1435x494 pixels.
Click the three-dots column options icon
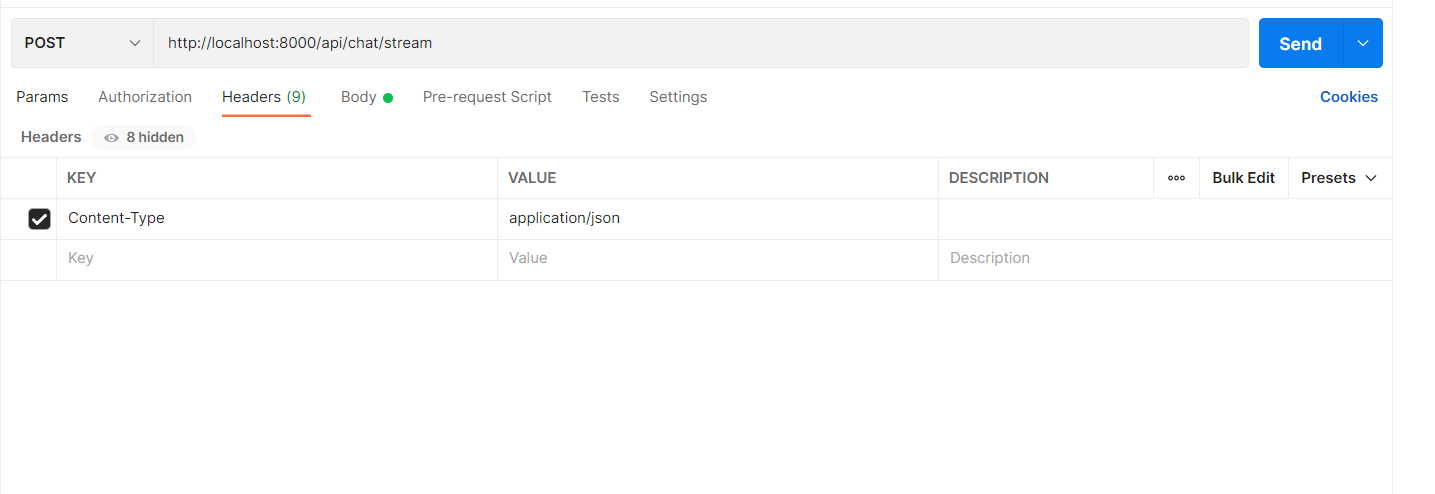(1176, 178)
